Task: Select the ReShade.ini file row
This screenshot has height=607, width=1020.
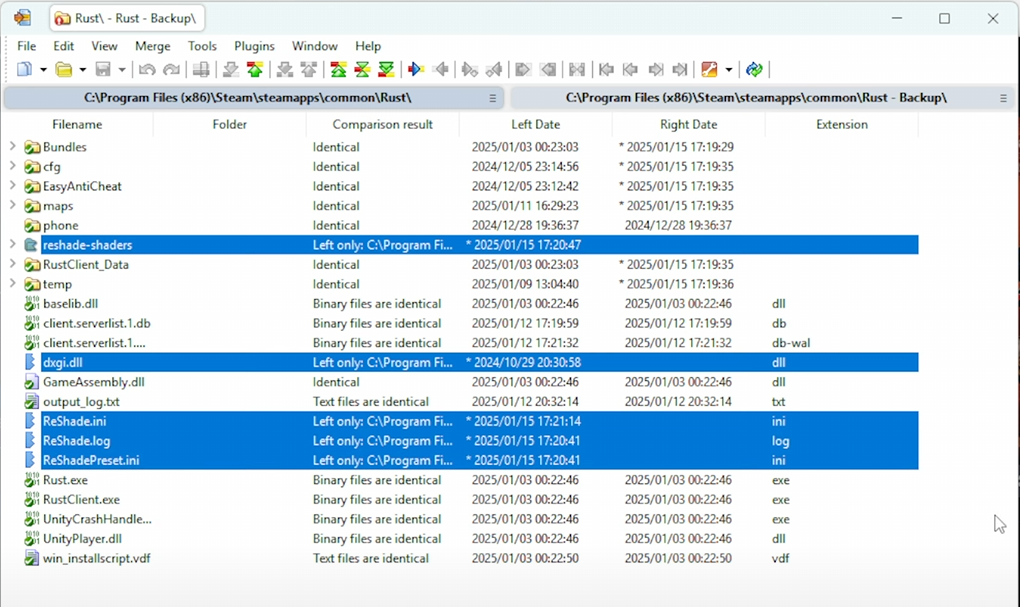Action: [479, 421]
